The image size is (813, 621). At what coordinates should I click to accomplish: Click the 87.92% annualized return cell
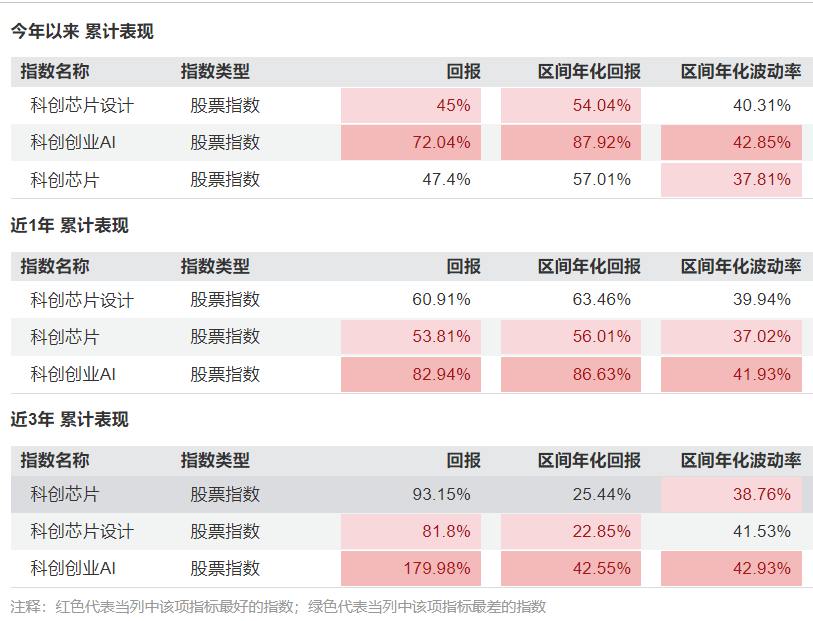point(571,142)
